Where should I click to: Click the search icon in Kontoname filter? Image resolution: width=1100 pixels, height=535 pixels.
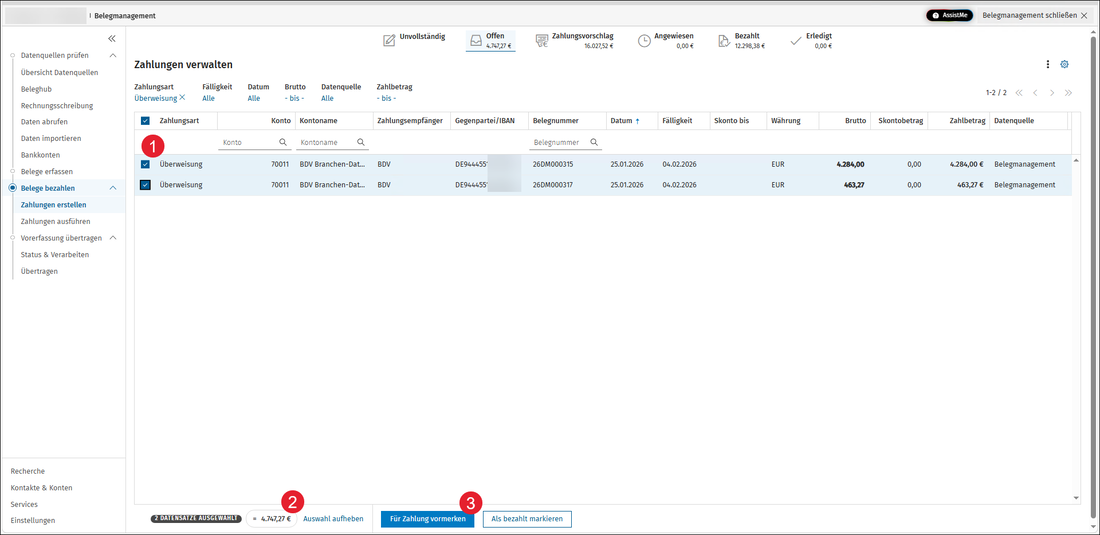coord(361,142)
